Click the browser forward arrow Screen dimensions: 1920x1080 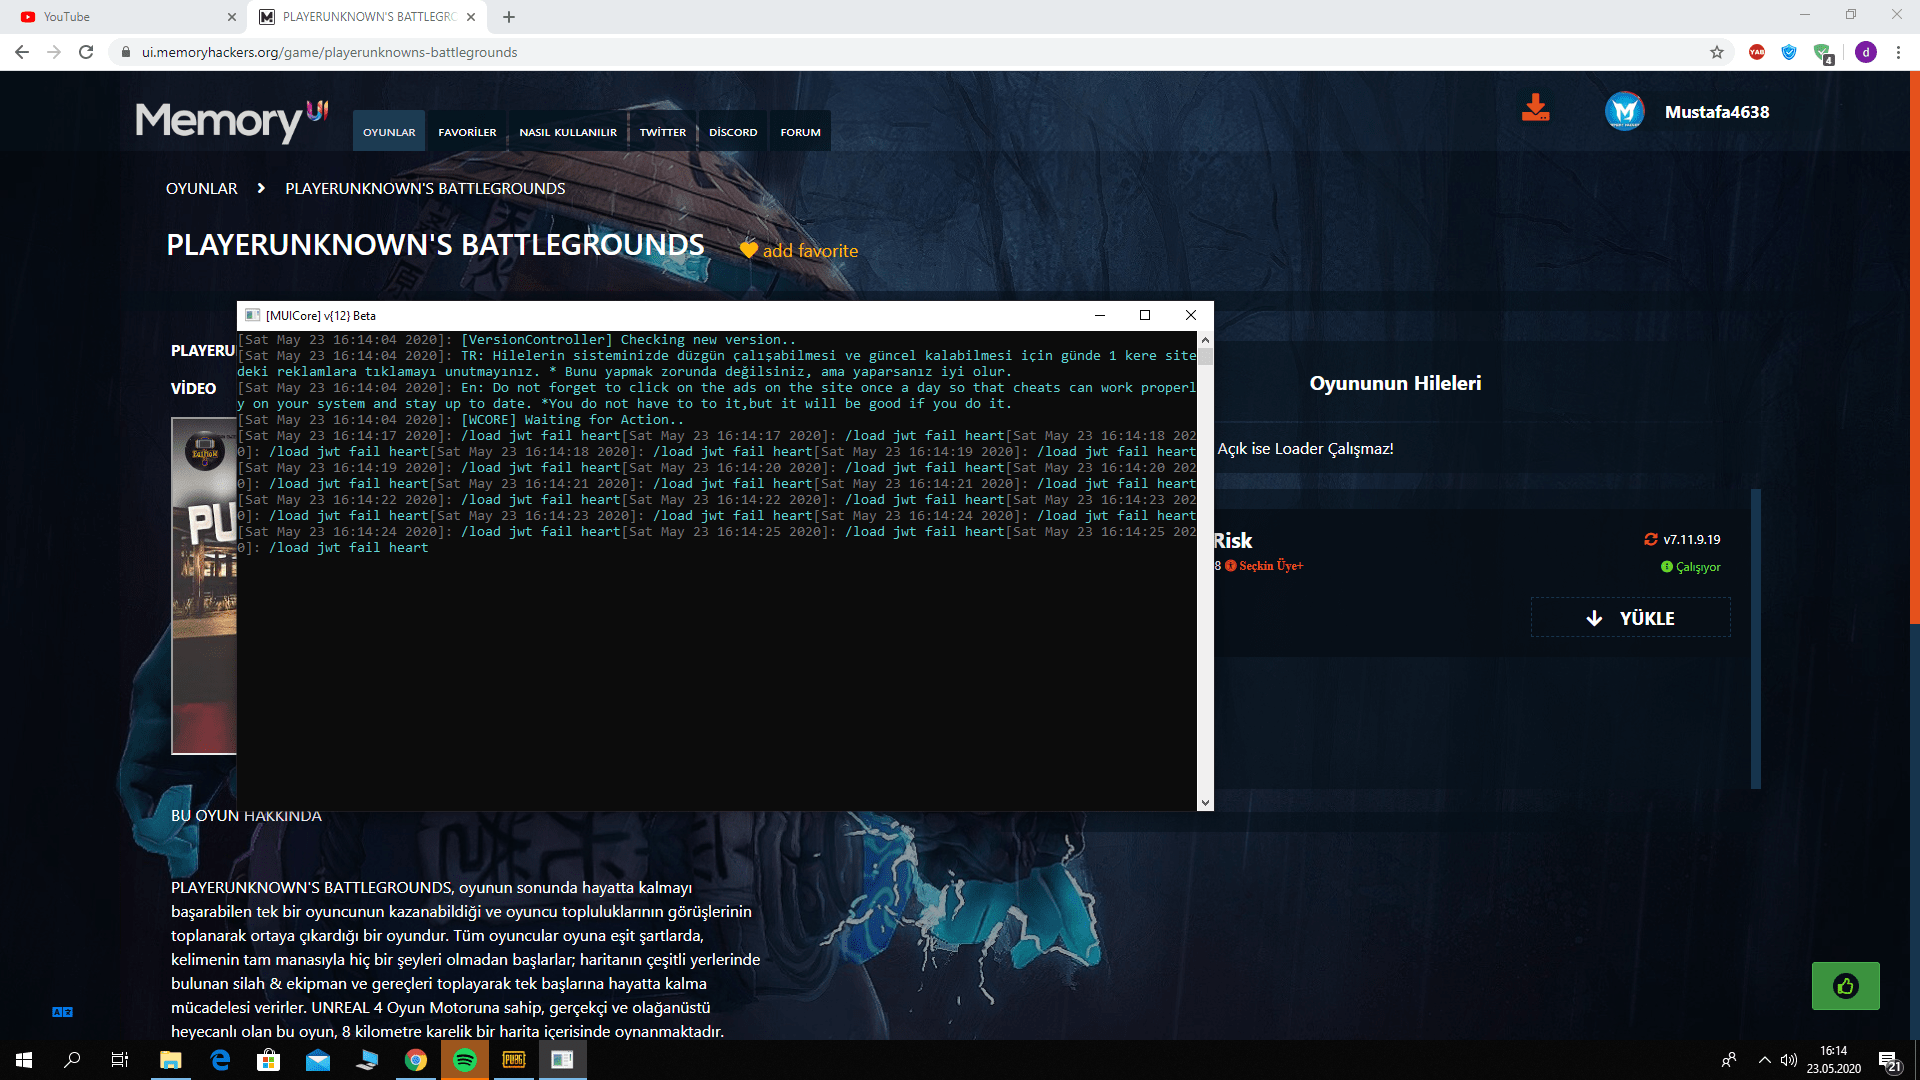(x=54, y=52)
